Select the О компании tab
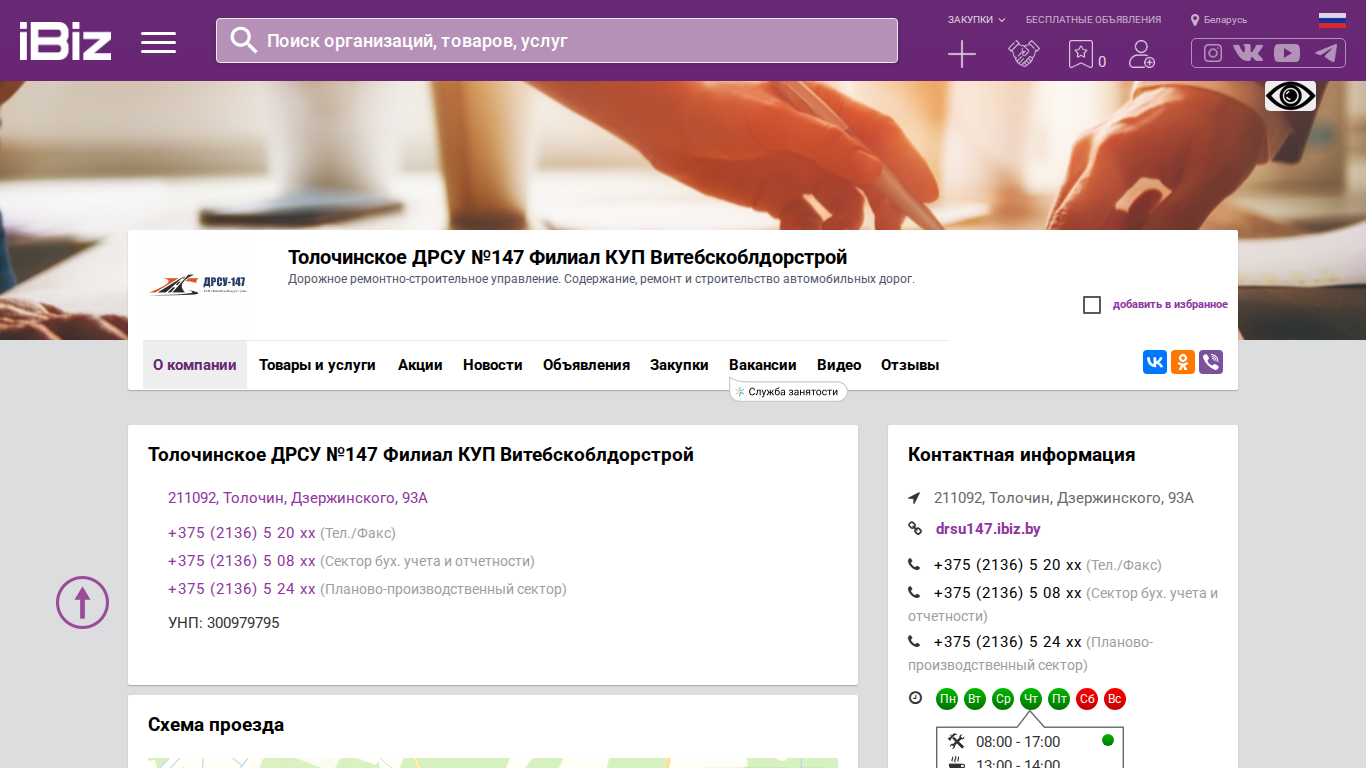The width and height of the screenshot is (1366, 768). point(195,365)
